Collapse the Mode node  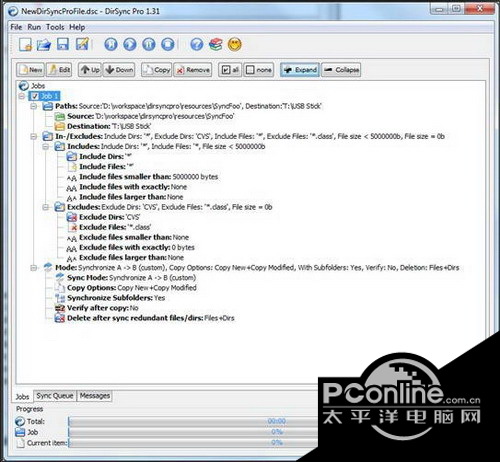34,268
